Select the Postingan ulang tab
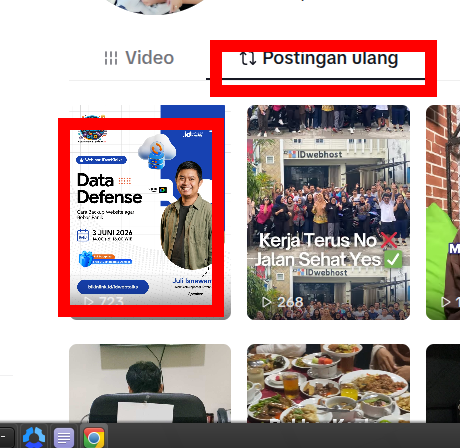This screenshot has height=448, width=460. click(x=319, y=59)
